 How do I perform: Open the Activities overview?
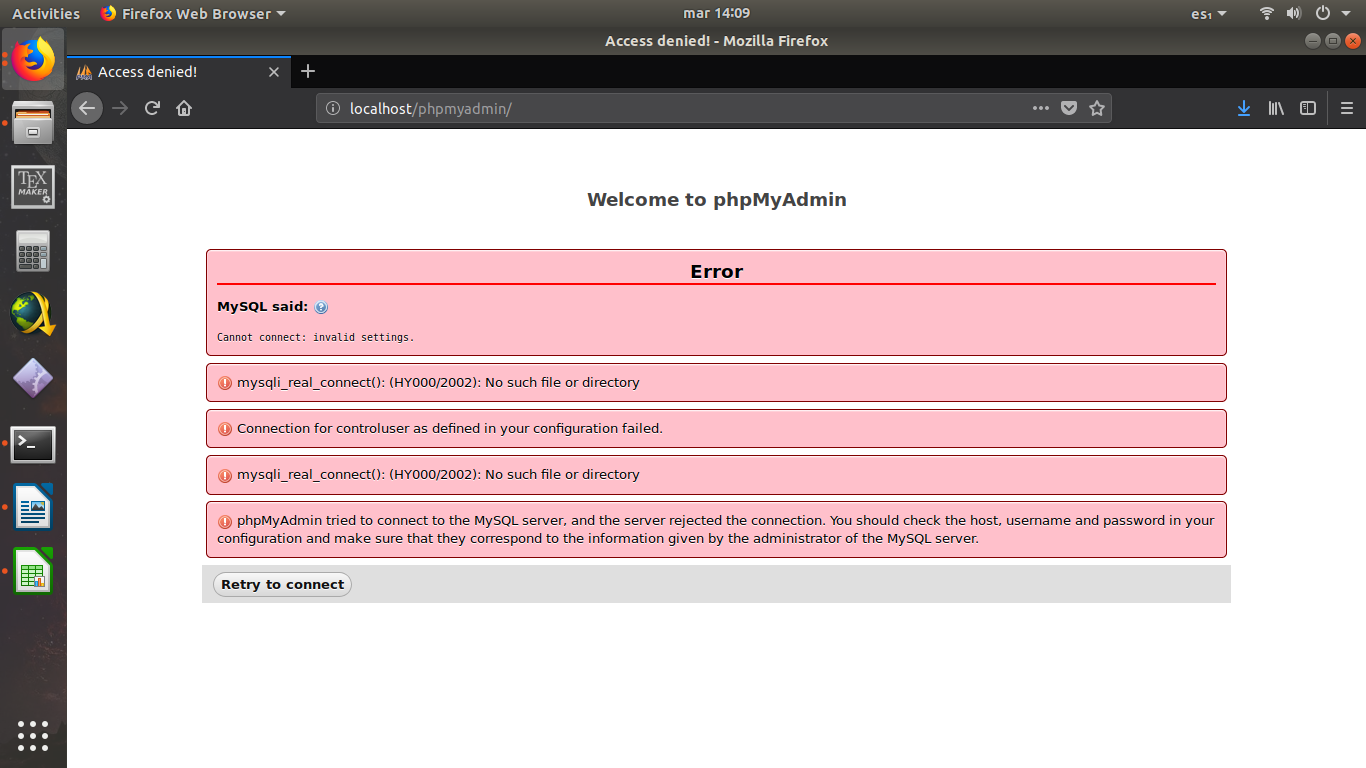pyautogui.click(x=45, y=13)
